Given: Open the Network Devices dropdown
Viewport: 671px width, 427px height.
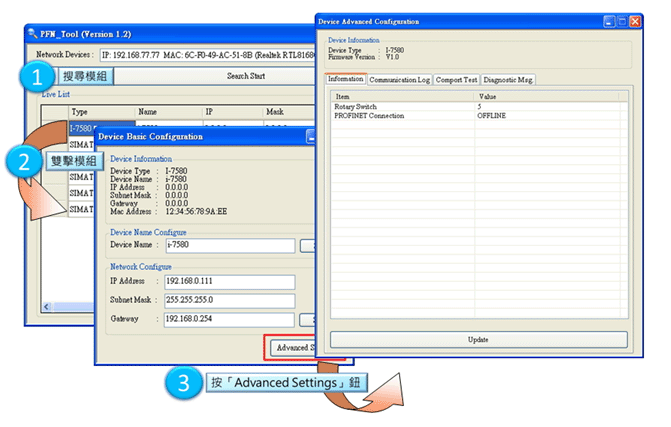Looking at the screenshot, I should pos(208,55).
